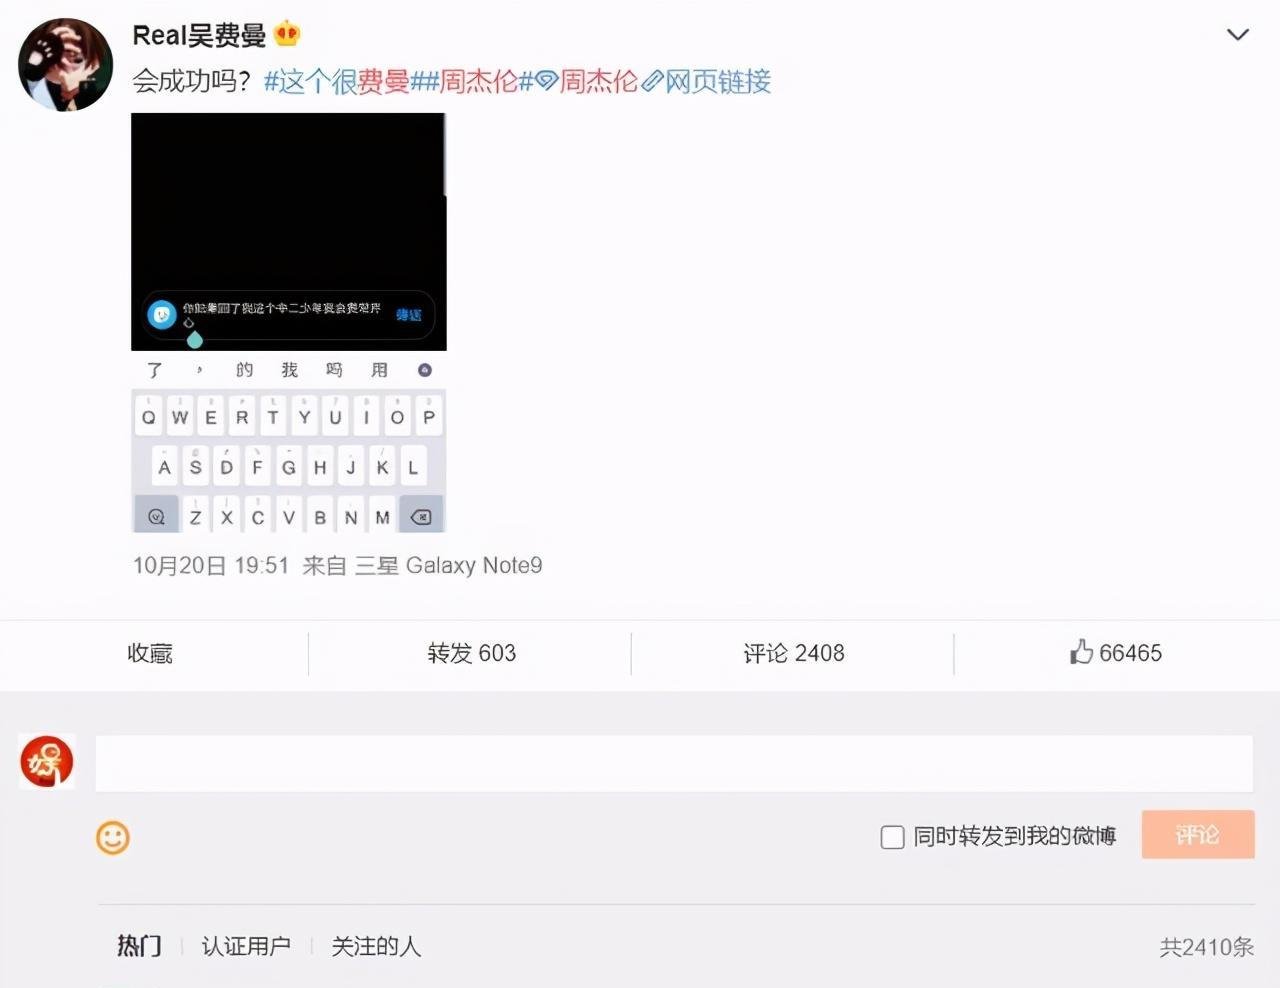Click the thumbs-up like icon
This screenshot has height=988, width=1280.
point(1082,652)
